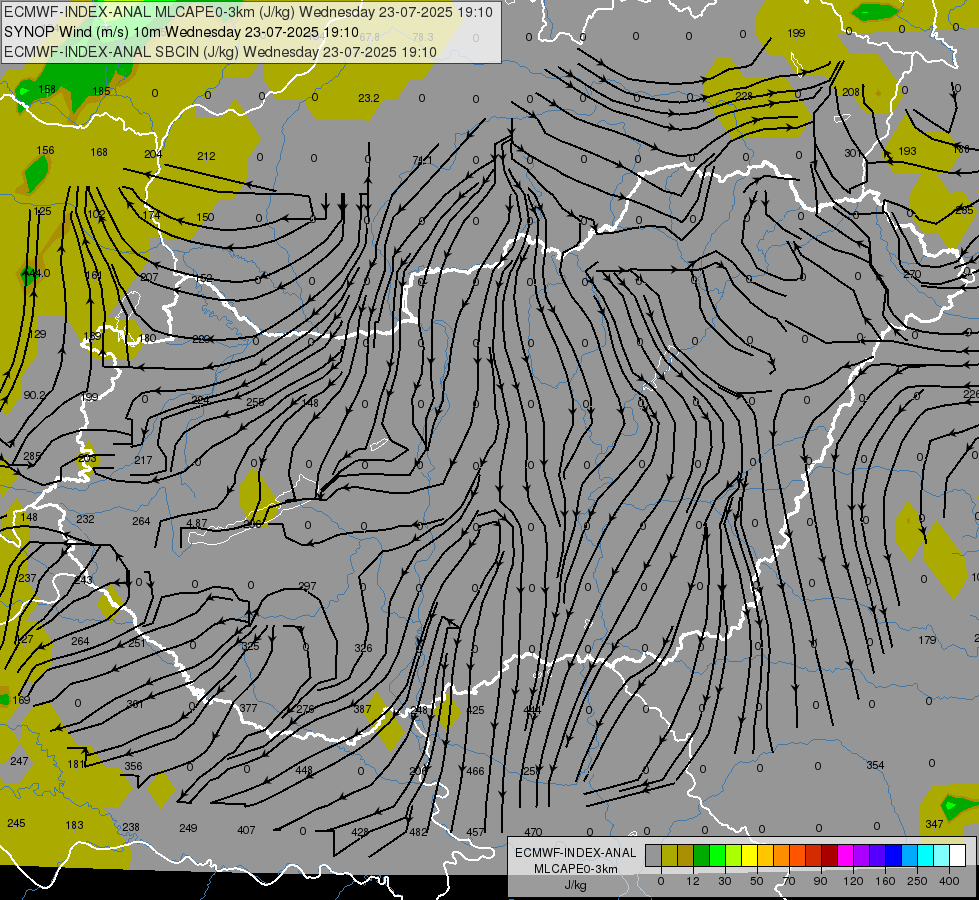Click the dark green legend swatch above 12
Screen dimensions: 979x900
tap(702, 856)
